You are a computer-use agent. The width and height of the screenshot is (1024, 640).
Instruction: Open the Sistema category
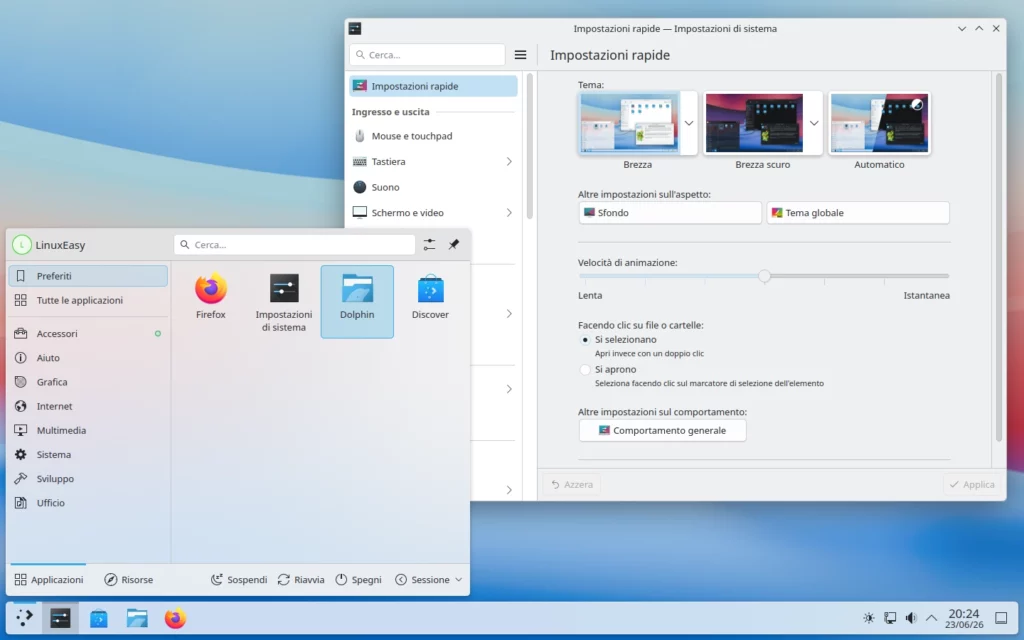click(88, 455)
